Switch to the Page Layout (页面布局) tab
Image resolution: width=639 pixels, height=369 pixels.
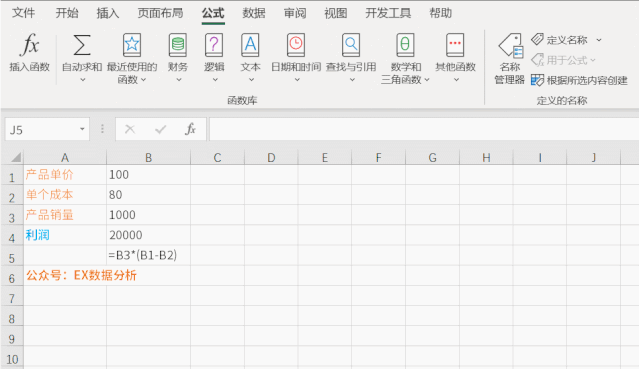coord(160,13)
